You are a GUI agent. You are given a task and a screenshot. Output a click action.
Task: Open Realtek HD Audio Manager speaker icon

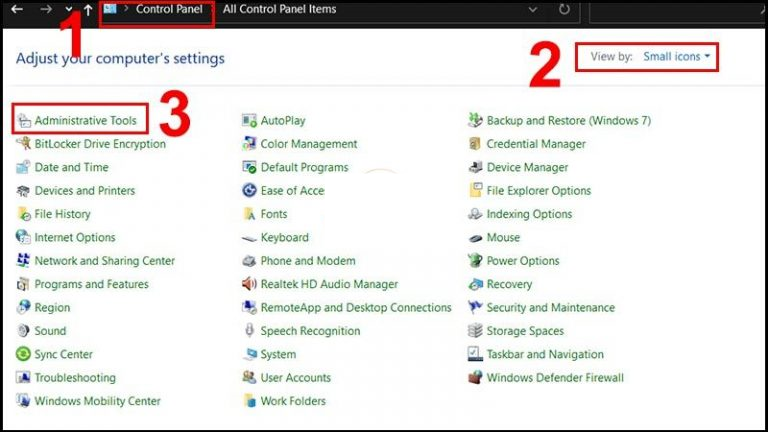249,284
